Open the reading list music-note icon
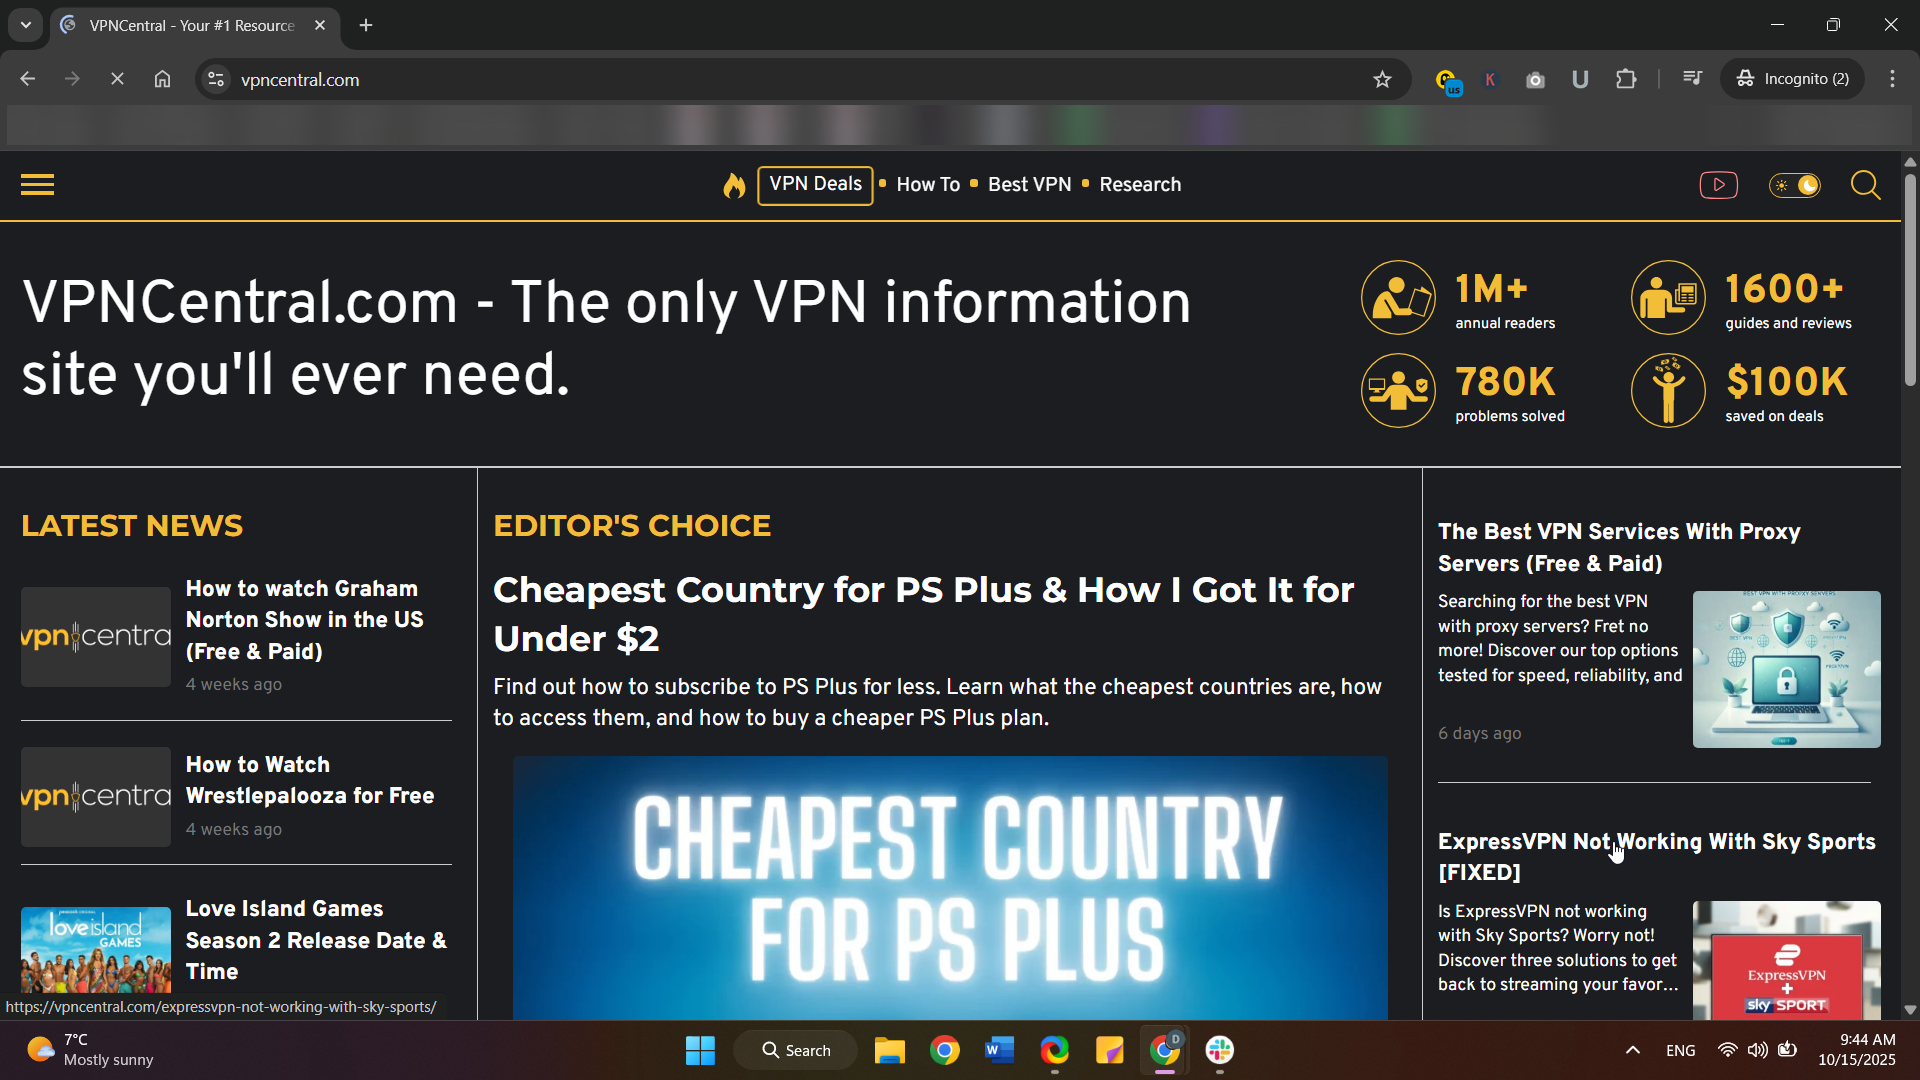1920x1080 pixels. point(1692,78)
